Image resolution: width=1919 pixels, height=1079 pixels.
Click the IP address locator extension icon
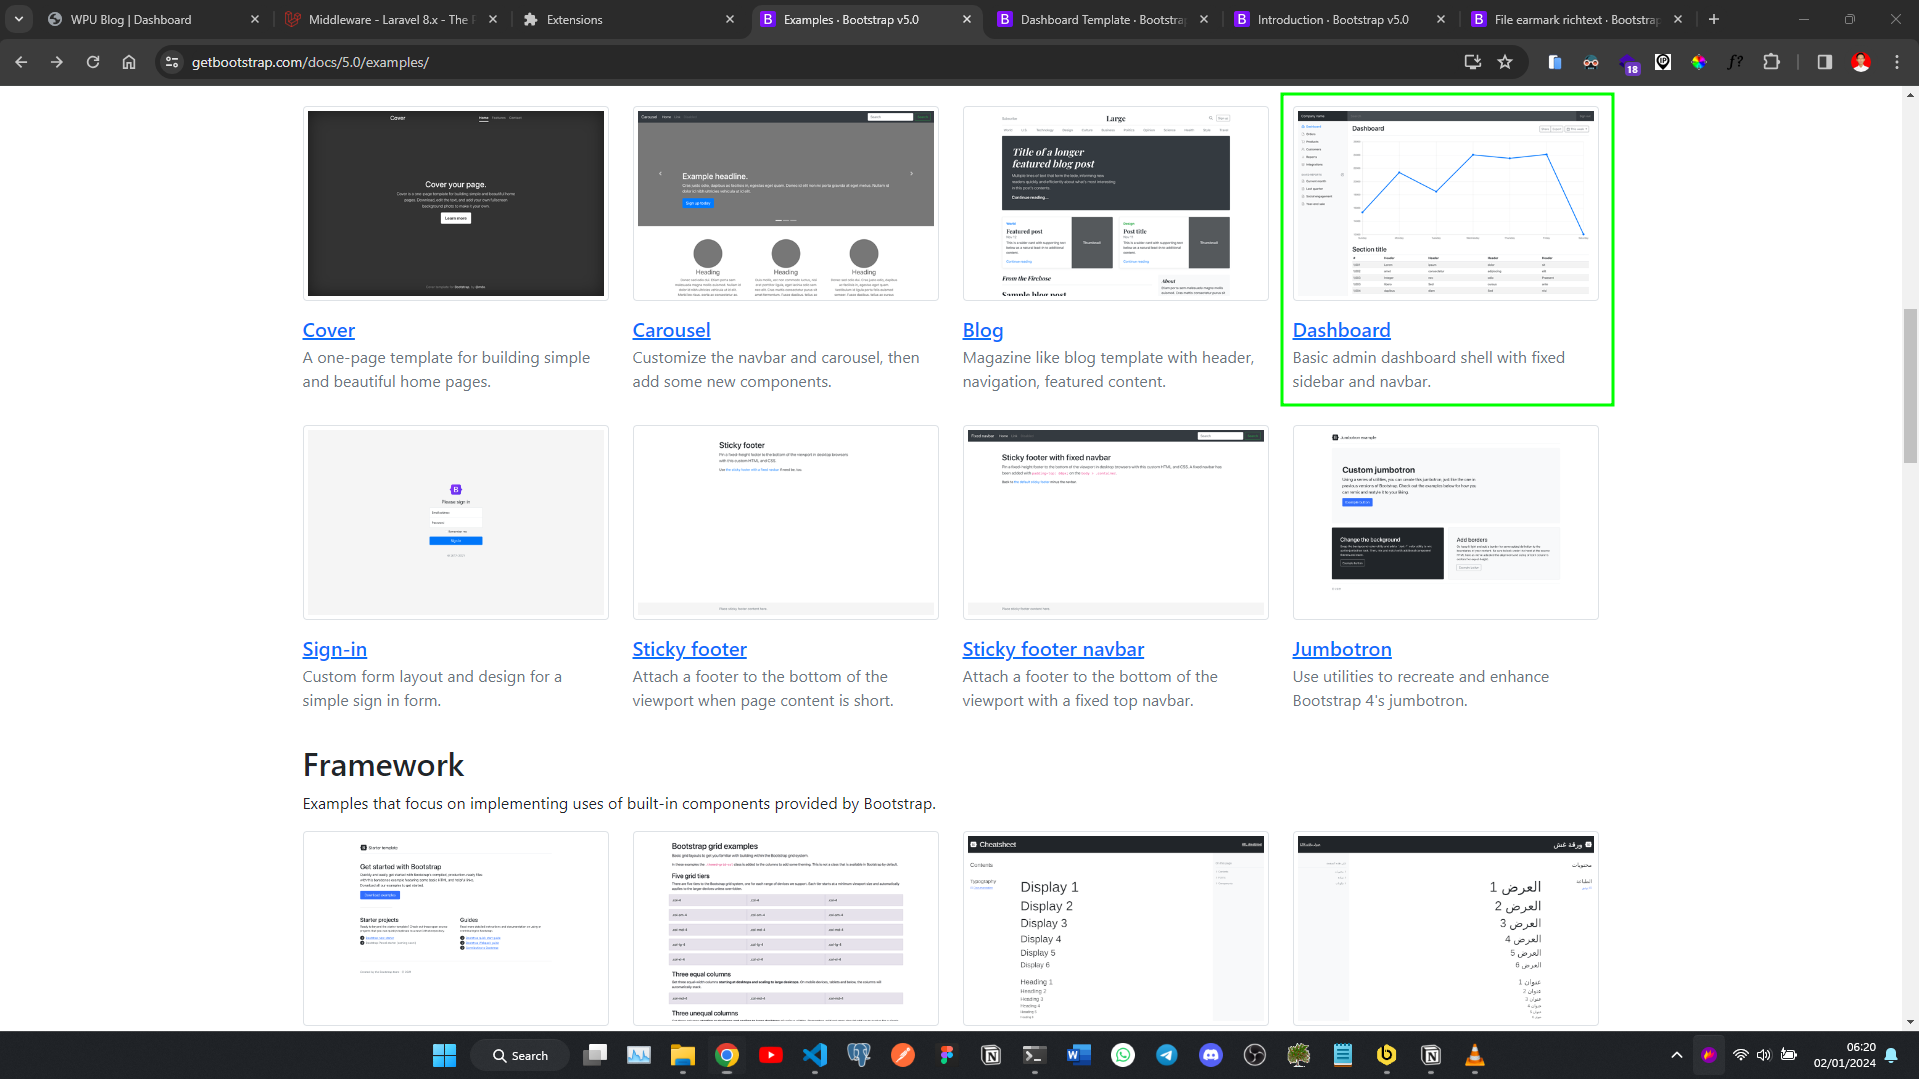(1663, 62)
